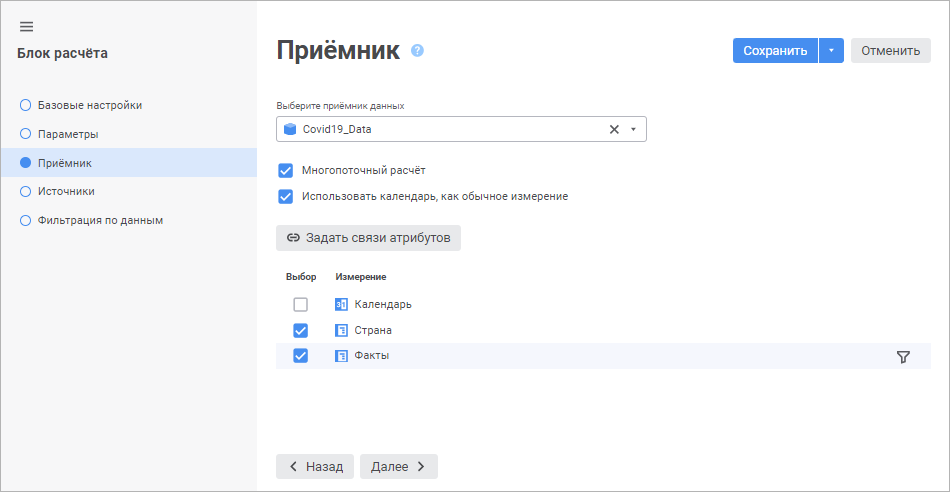
Task: Click the Страна dimension icon
Action: pos(341,330)
